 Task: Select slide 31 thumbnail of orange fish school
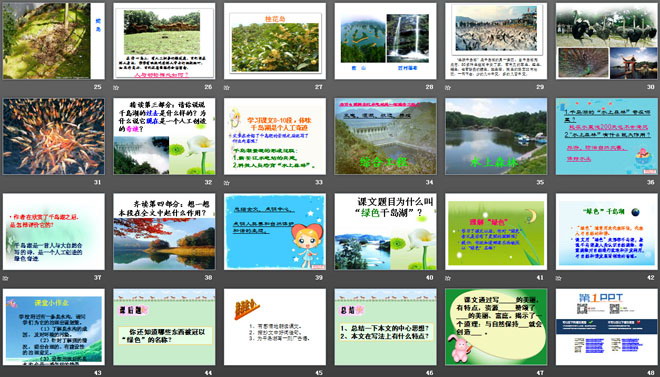[x=53, y=136]
